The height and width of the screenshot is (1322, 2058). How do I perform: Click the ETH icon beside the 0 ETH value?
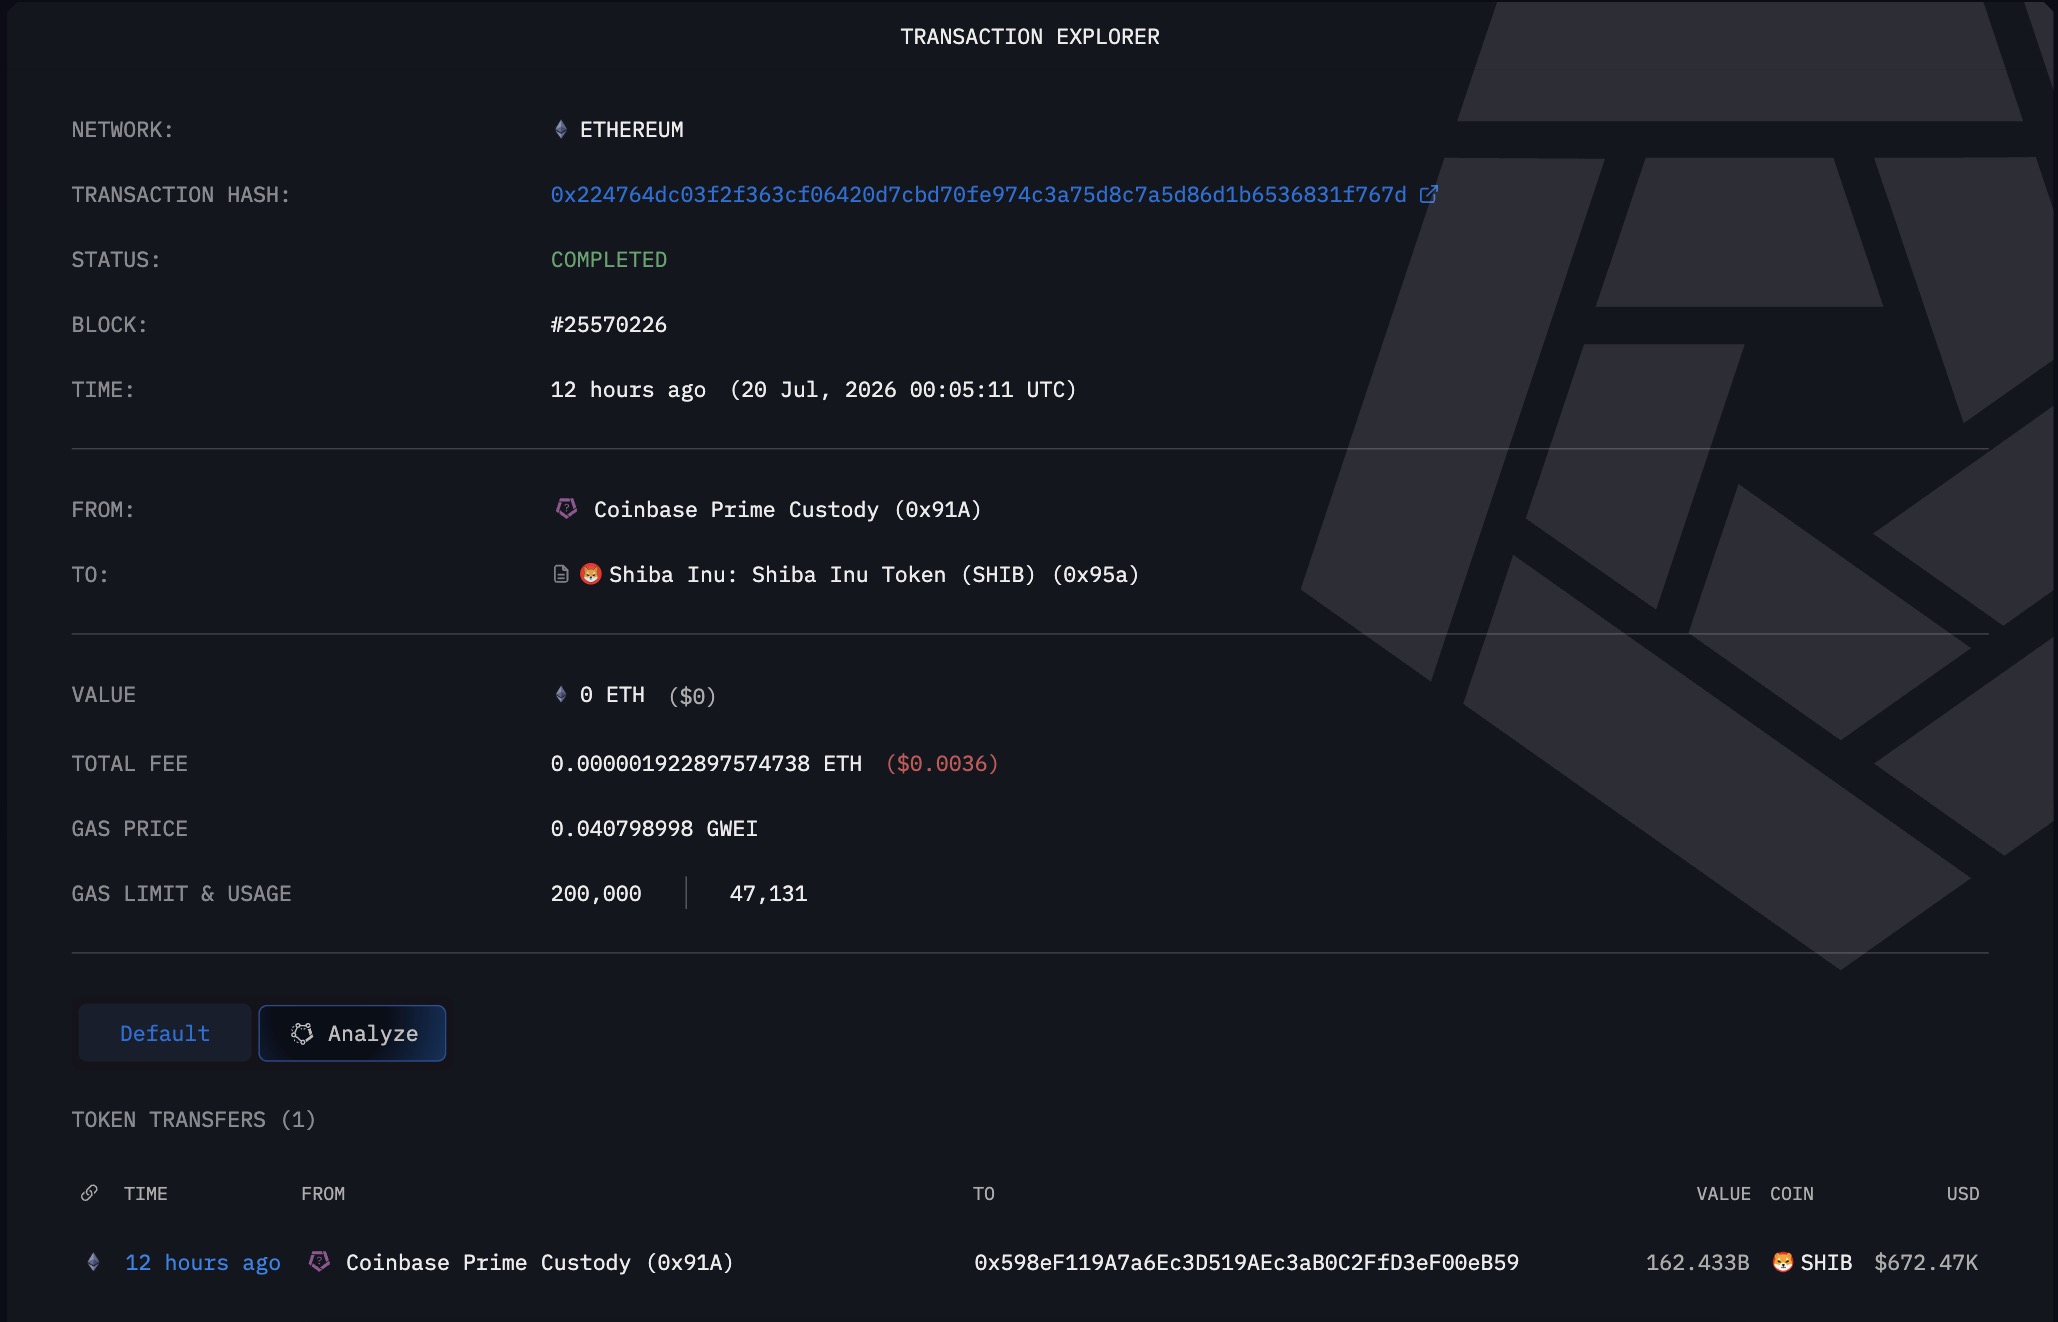point(561,694)
